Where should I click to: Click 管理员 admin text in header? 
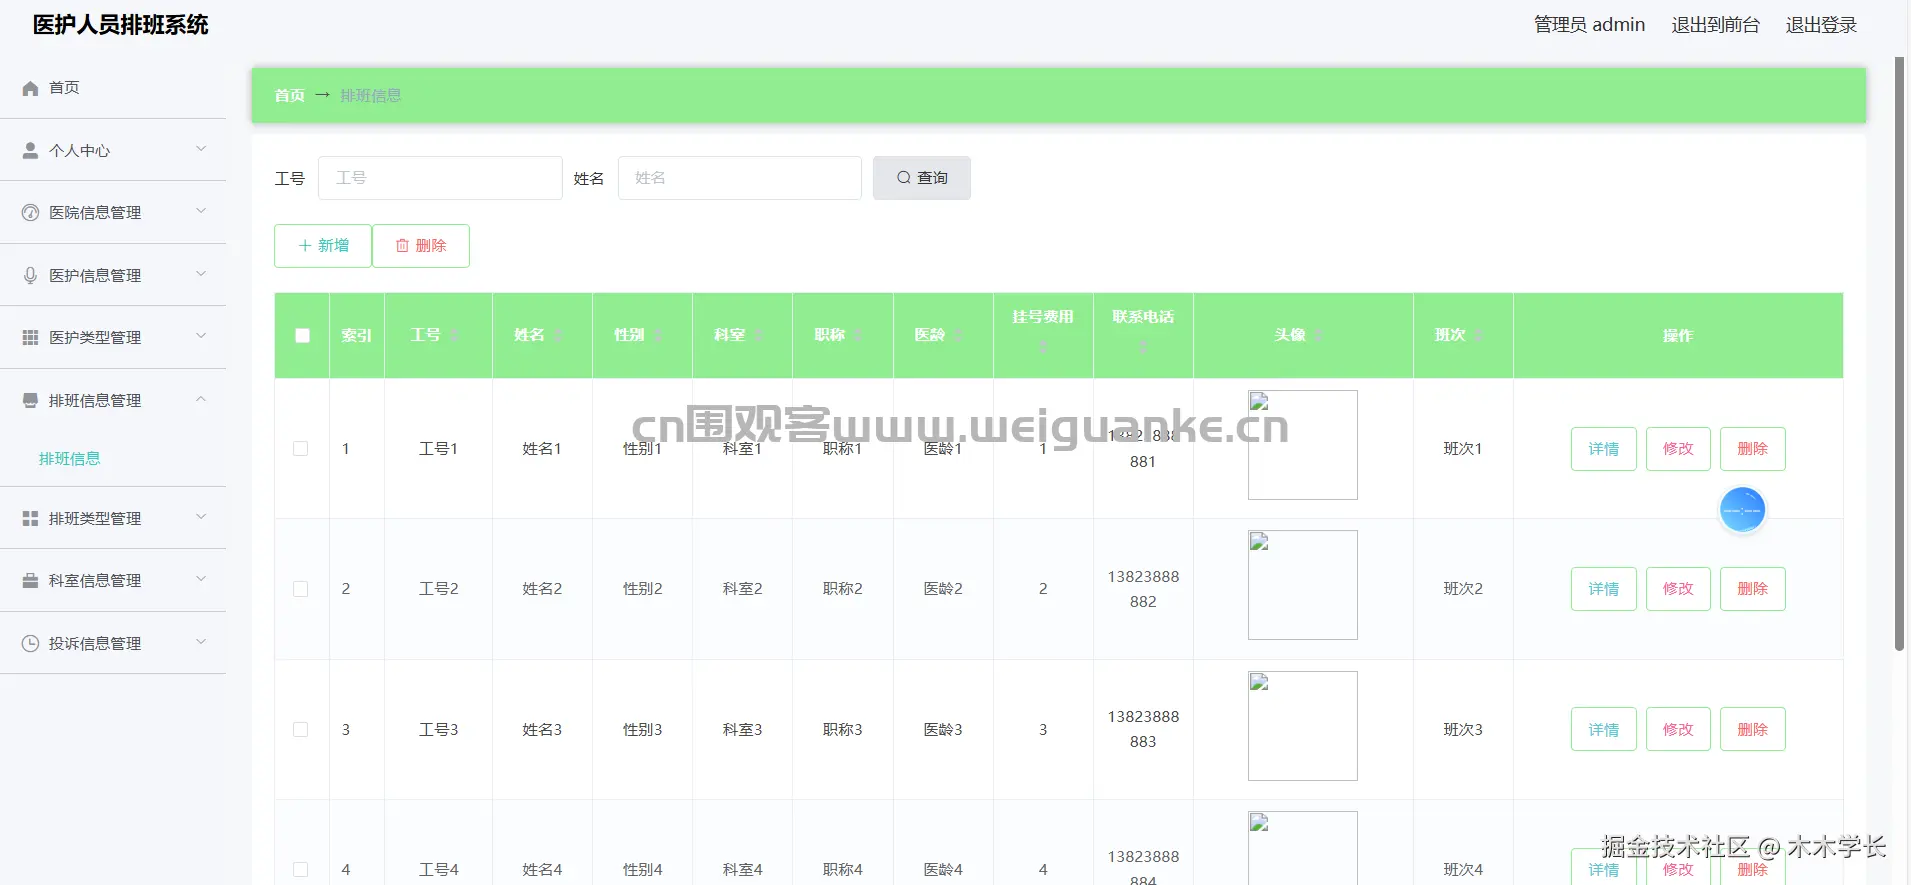tap(1589, 25)
